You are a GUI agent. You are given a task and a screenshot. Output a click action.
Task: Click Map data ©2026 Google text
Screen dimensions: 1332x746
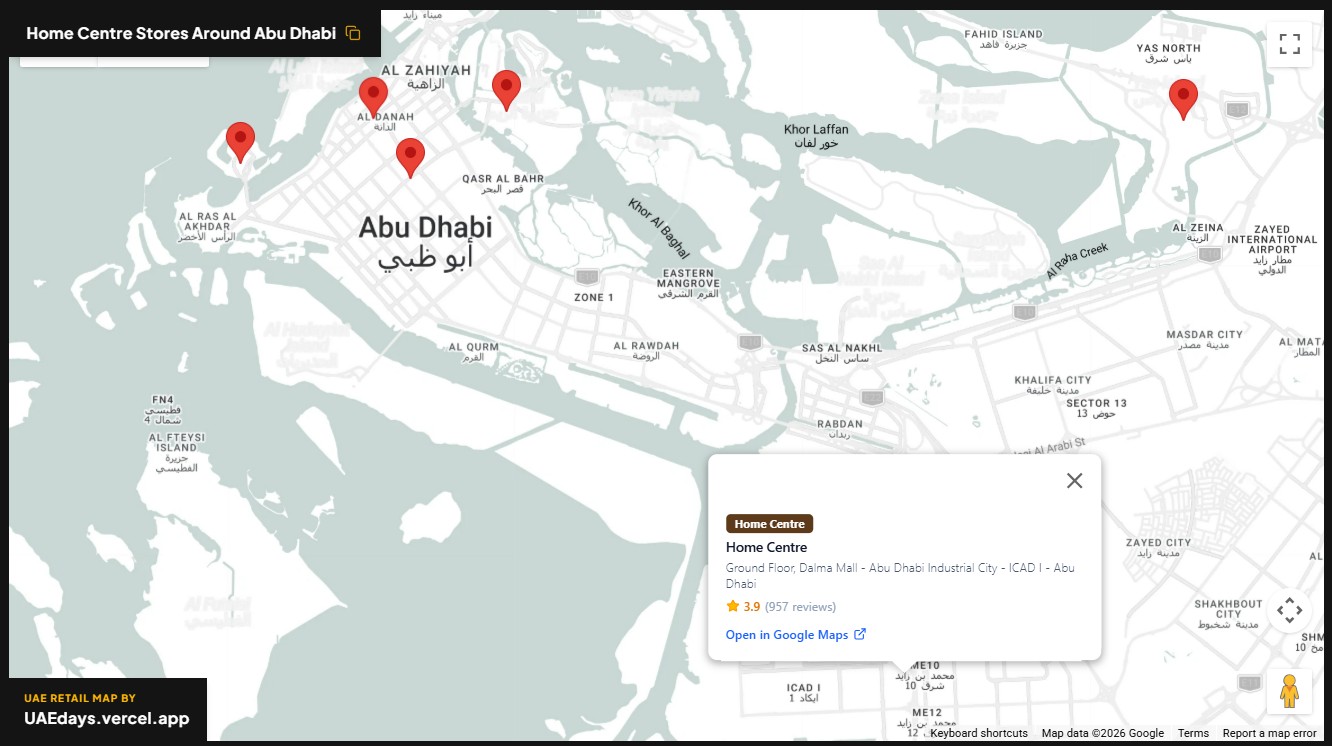(1102, 733)
